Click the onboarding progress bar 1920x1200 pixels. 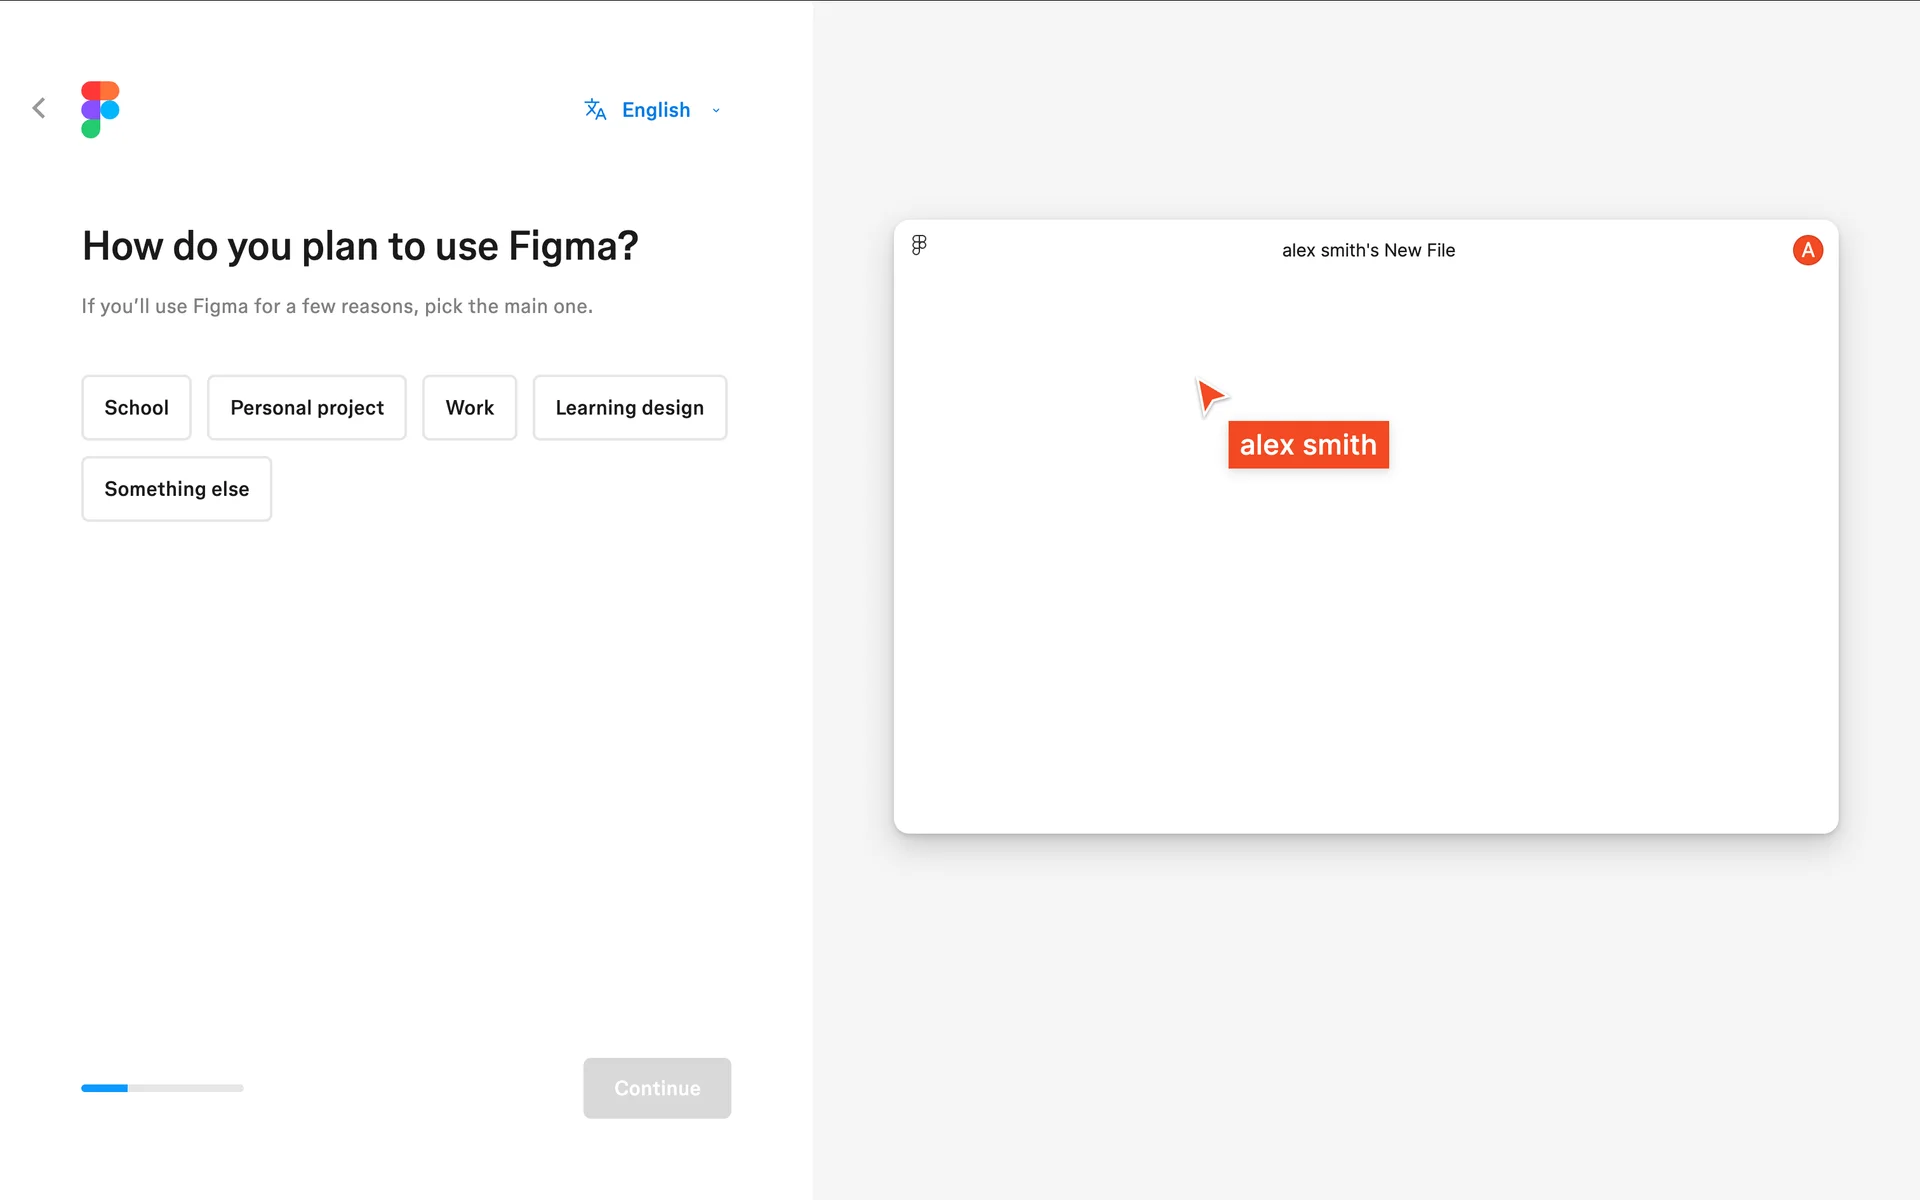click(162, 1088)
